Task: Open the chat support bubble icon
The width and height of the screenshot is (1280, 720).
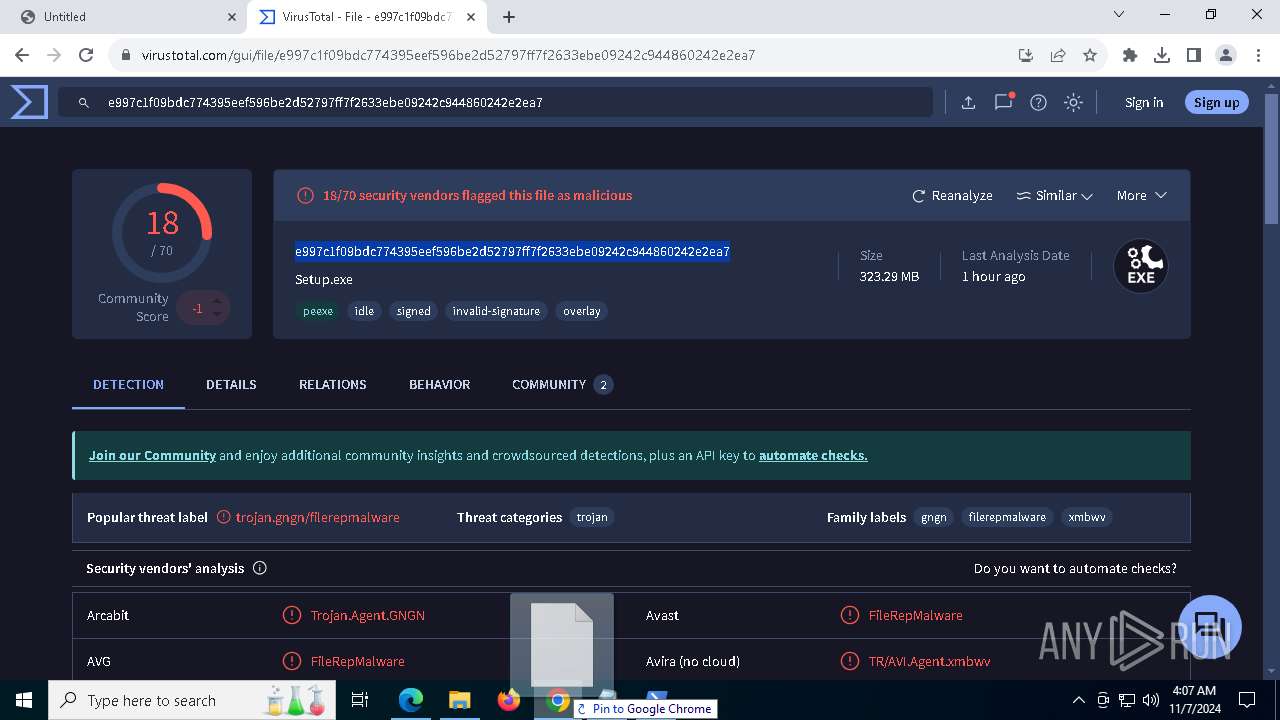Action: [1210, 627]
